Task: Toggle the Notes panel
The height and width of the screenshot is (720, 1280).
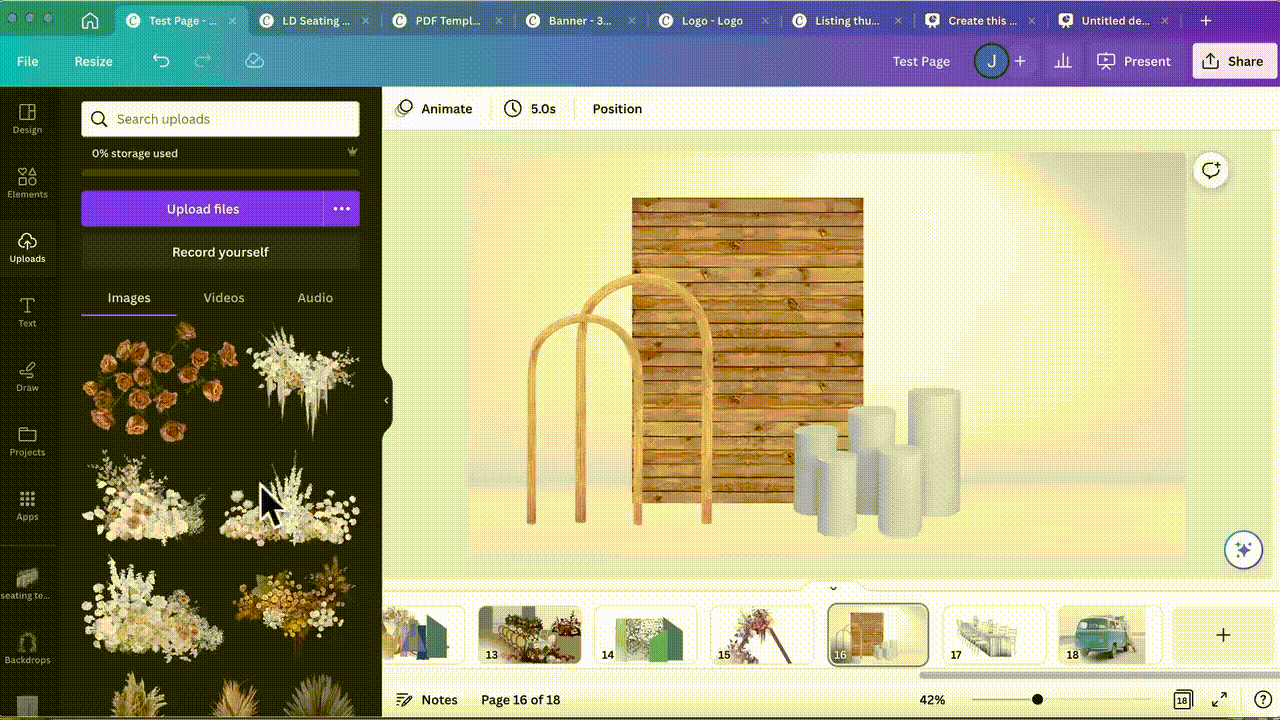Action: pos(427,700)
